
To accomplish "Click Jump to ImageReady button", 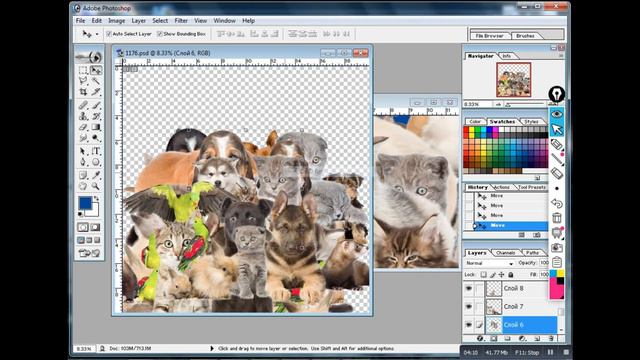I will click(x=89, y=253).
